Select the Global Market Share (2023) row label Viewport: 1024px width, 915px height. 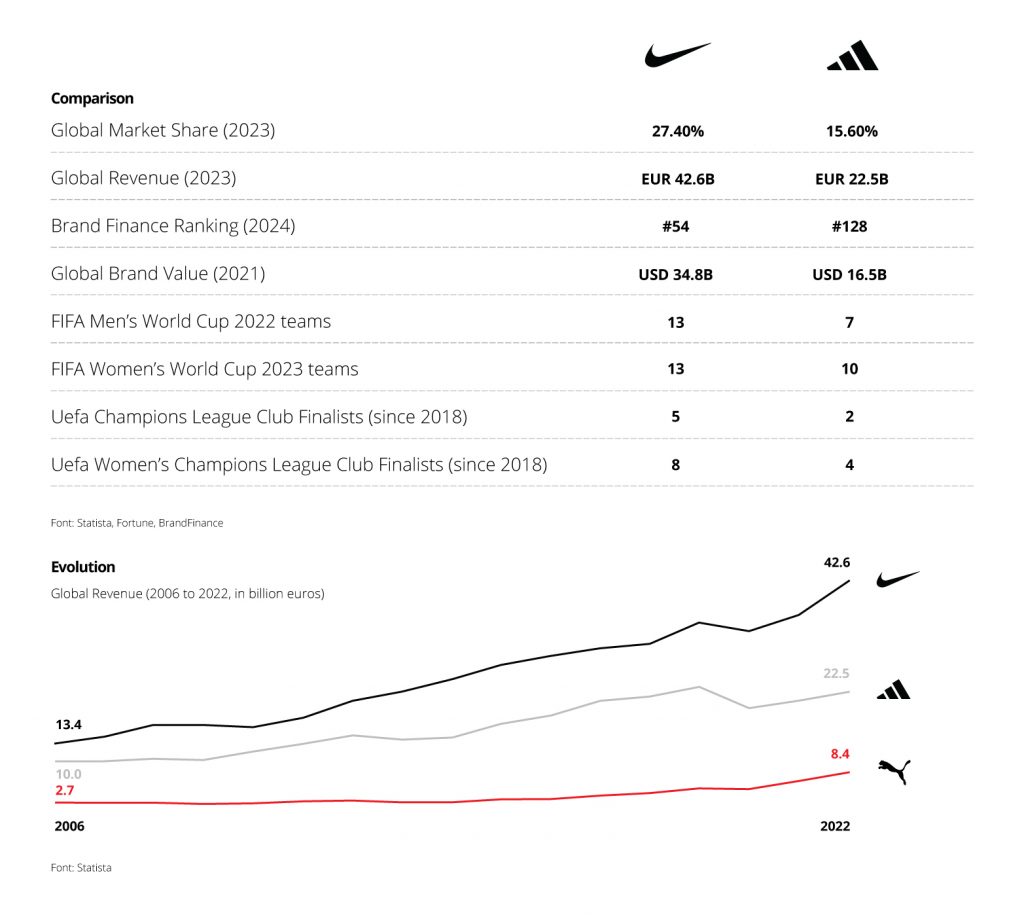[x=163, y=130]
